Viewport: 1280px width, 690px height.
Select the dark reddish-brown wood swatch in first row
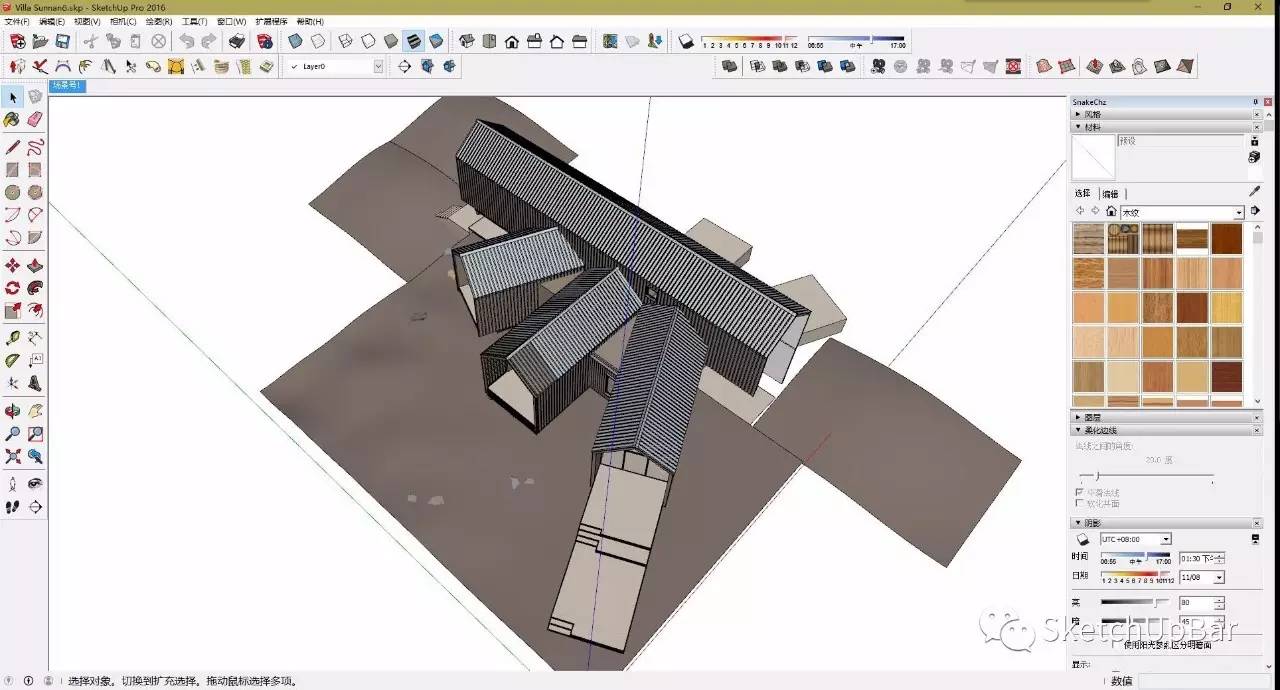click(1226, 239)
